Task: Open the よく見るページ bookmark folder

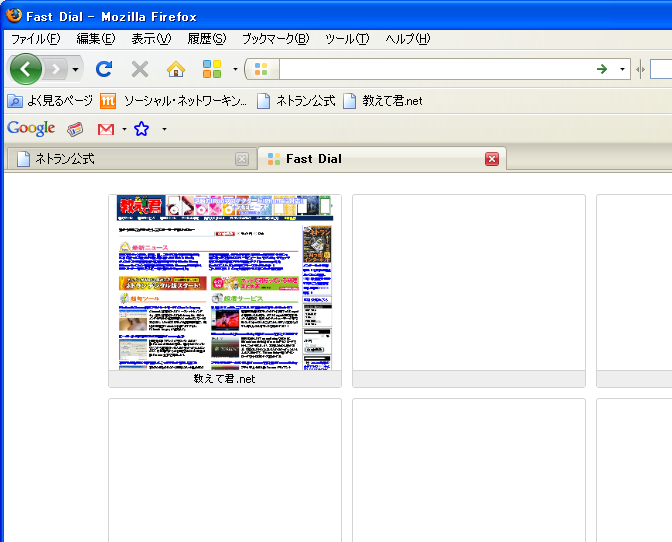Action: click(50, 101)
